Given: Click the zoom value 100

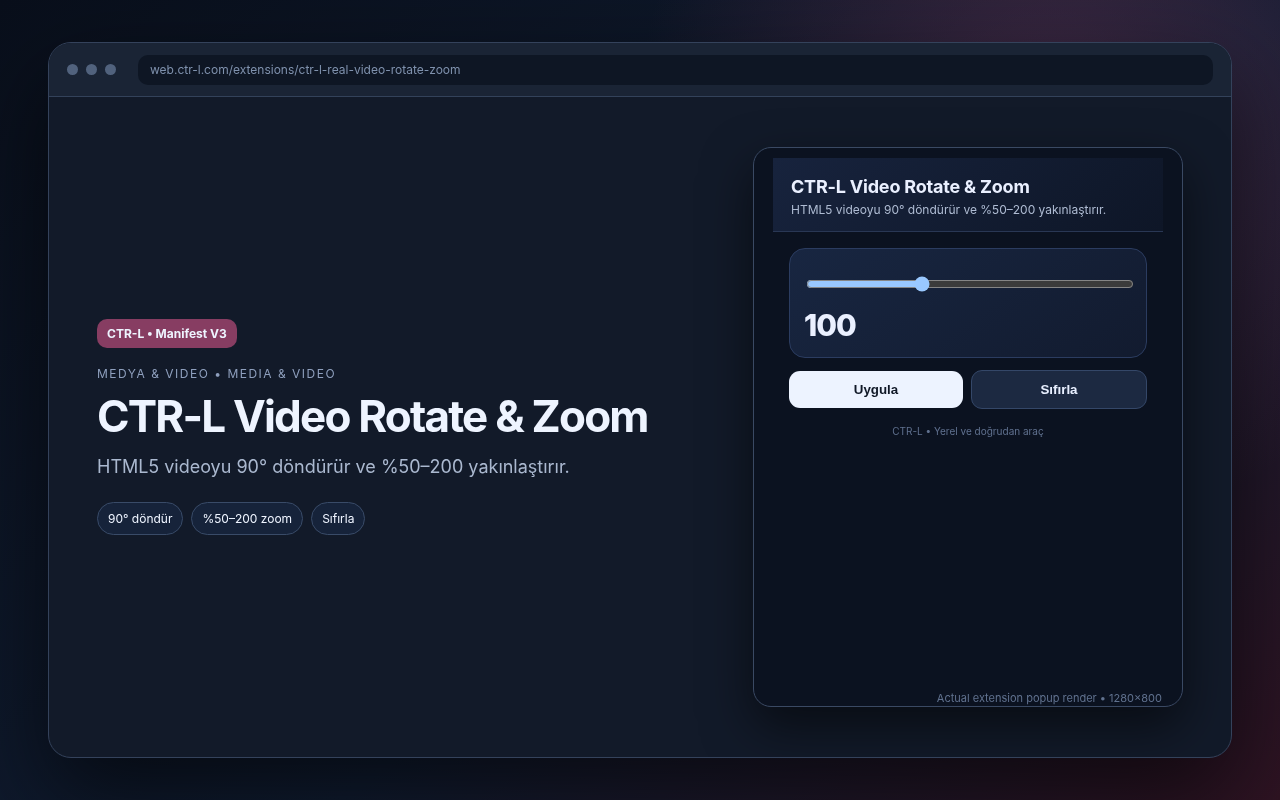Looking at the screenshot, I should click(830, 326).
